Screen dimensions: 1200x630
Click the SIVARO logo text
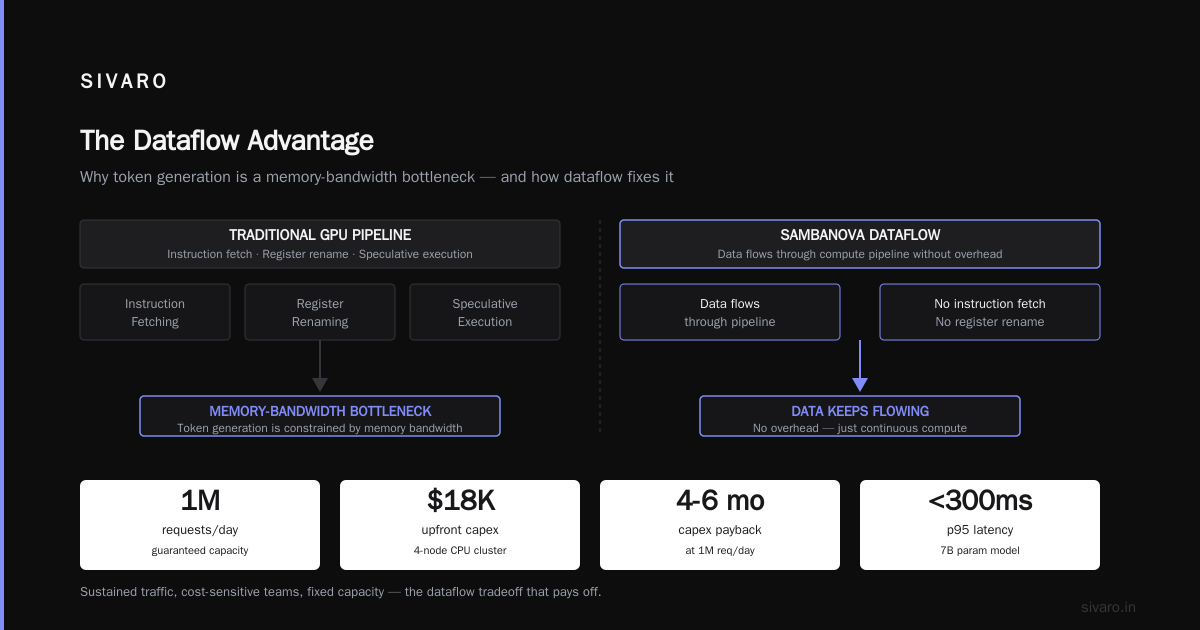[x=124, y=82]
